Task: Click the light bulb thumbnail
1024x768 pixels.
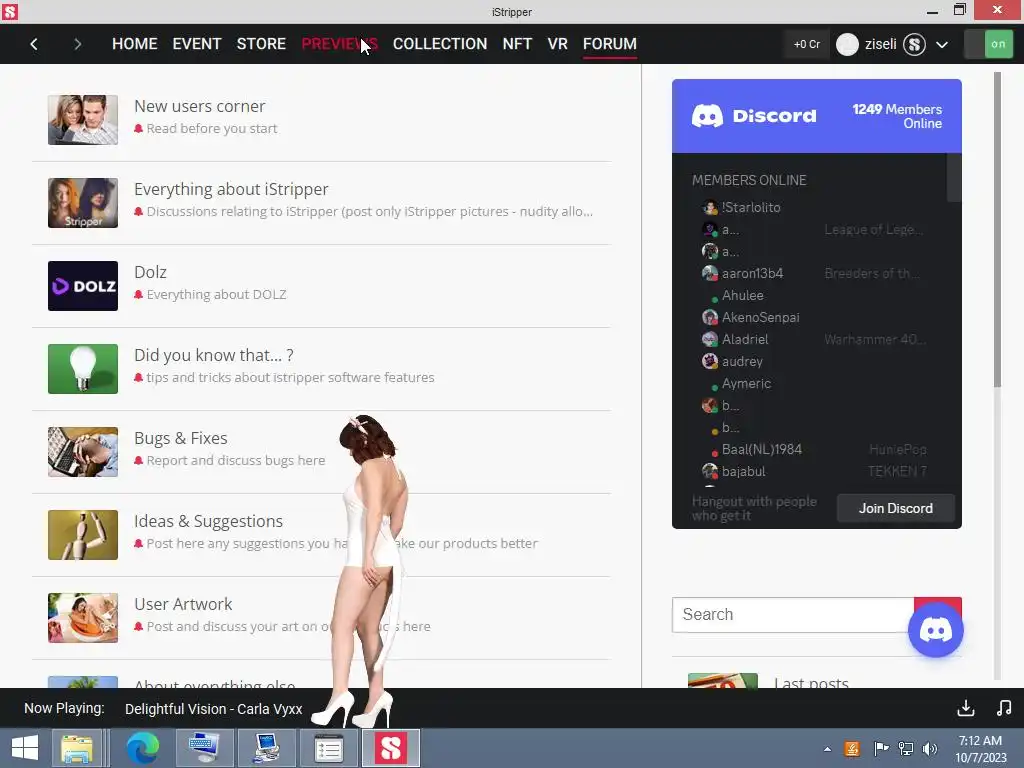Action: pos(83,369)
